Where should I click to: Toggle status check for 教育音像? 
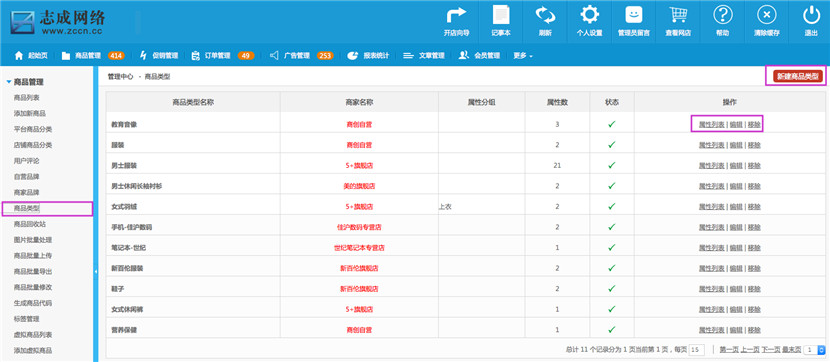point(612,124)
